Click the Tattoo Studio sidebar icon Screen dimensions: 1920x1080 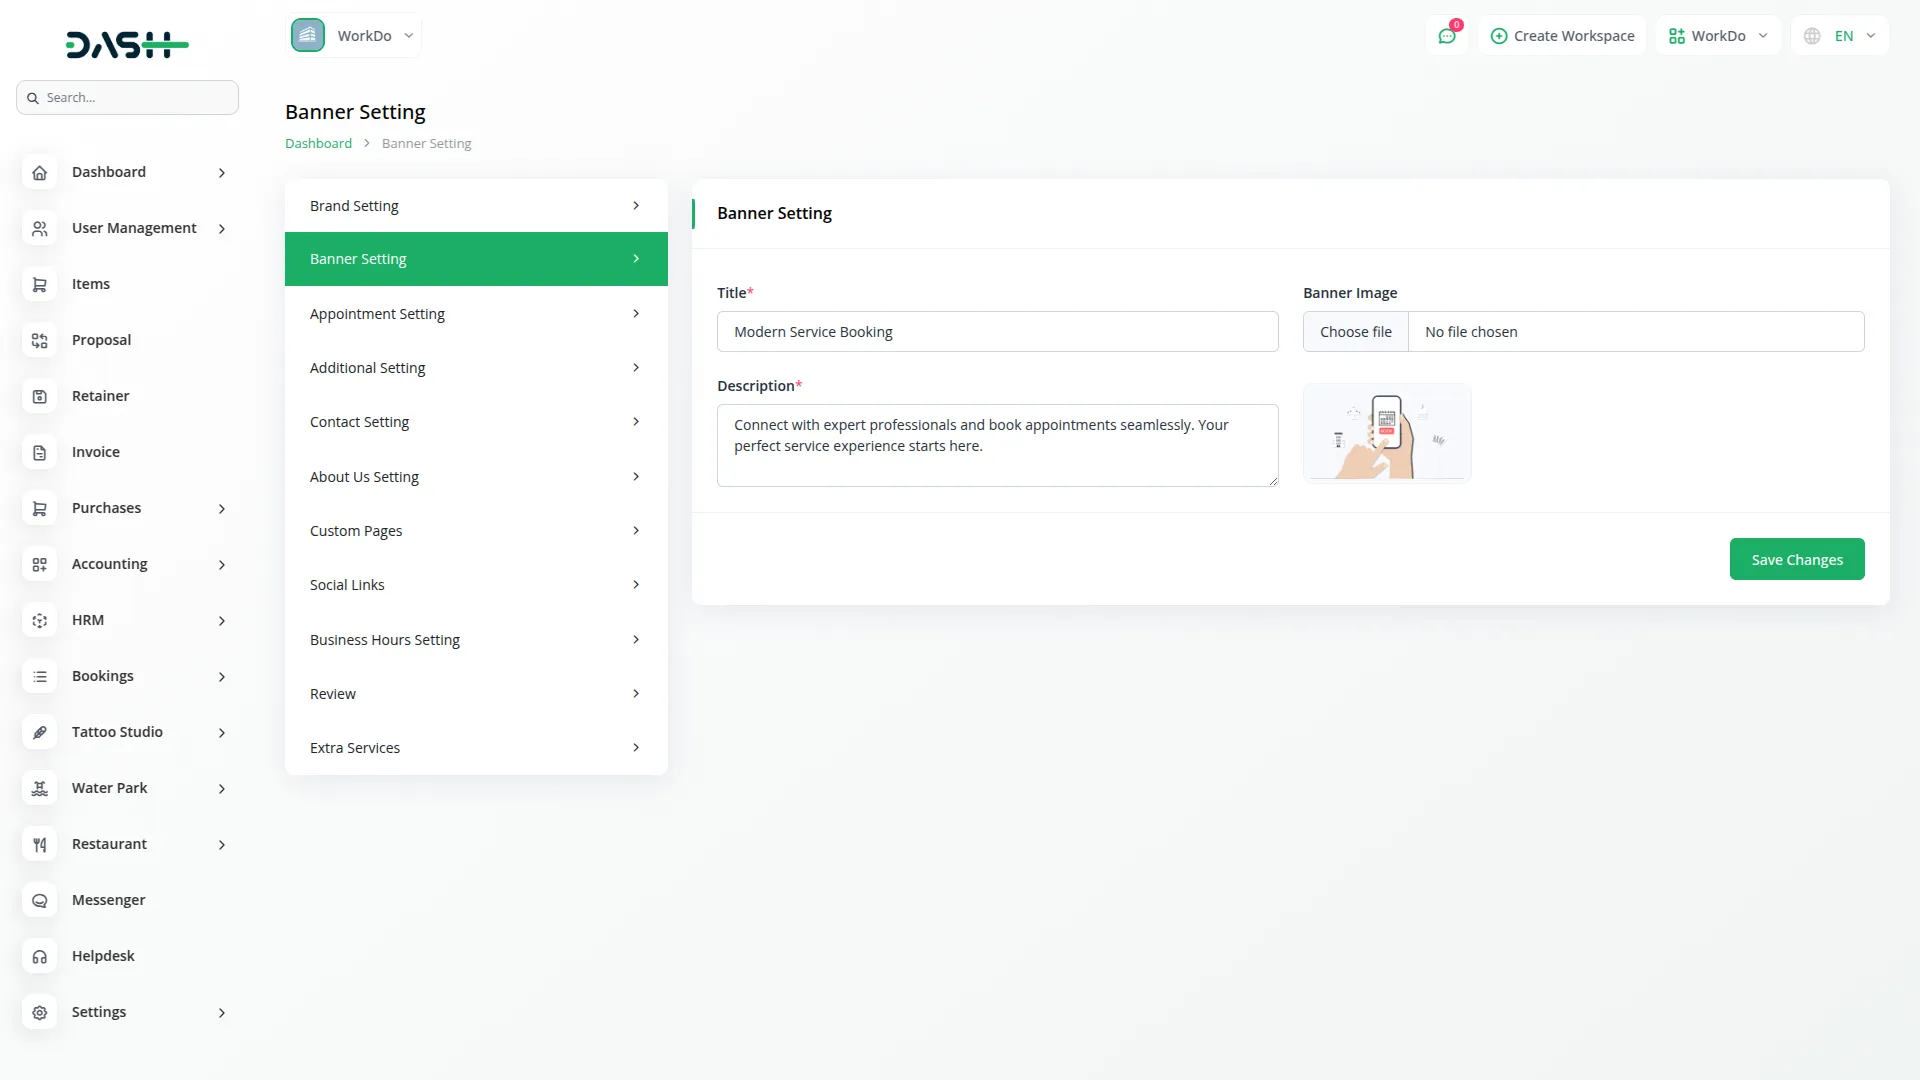[x=39, y=732]
